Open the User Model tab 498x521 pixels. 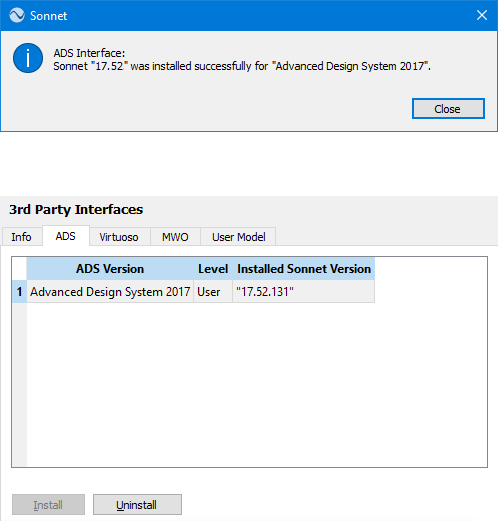click(238, 237)
